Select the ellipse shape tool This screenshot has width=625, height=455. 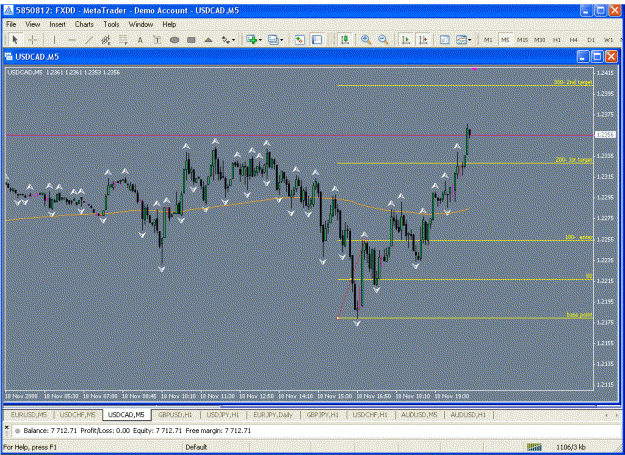[x=174, y=39]
